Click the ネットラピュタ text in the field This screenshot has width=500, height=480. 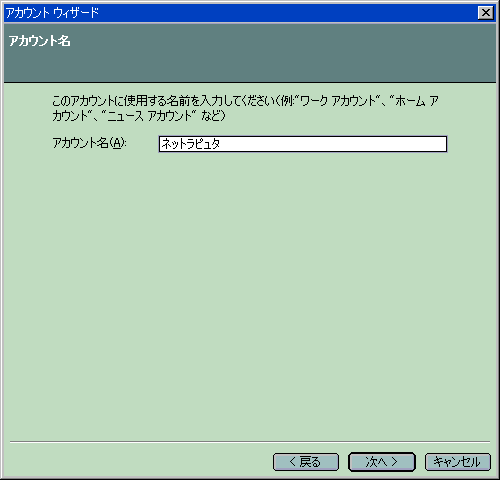(190, 144)
